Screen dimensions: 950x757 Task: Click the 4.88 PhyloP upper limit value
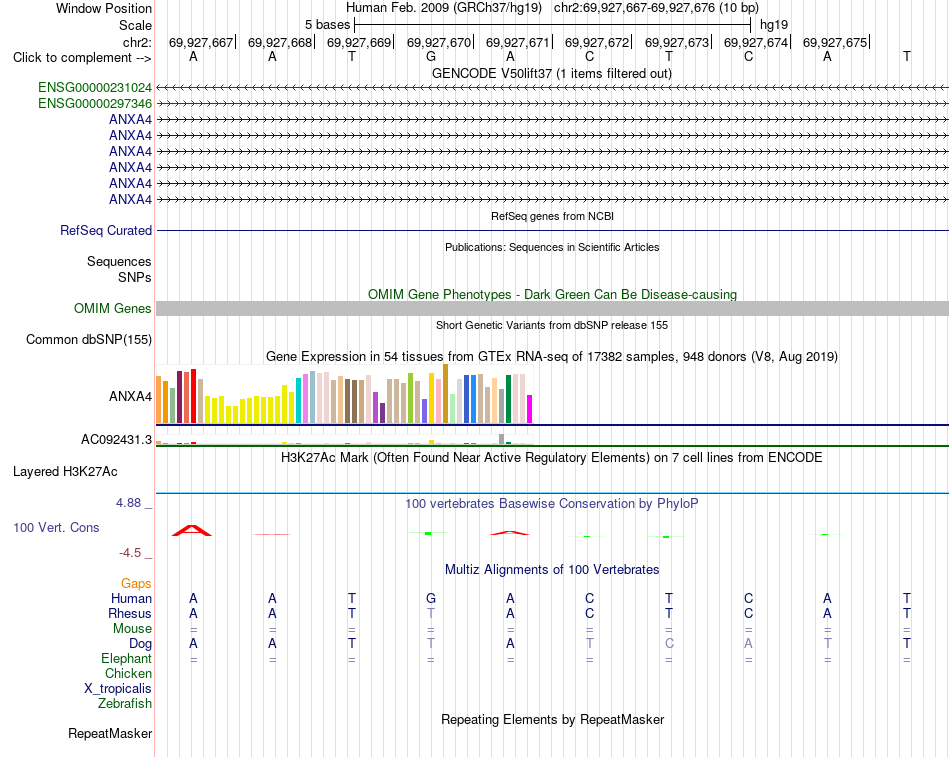click(x=128, y=502)
